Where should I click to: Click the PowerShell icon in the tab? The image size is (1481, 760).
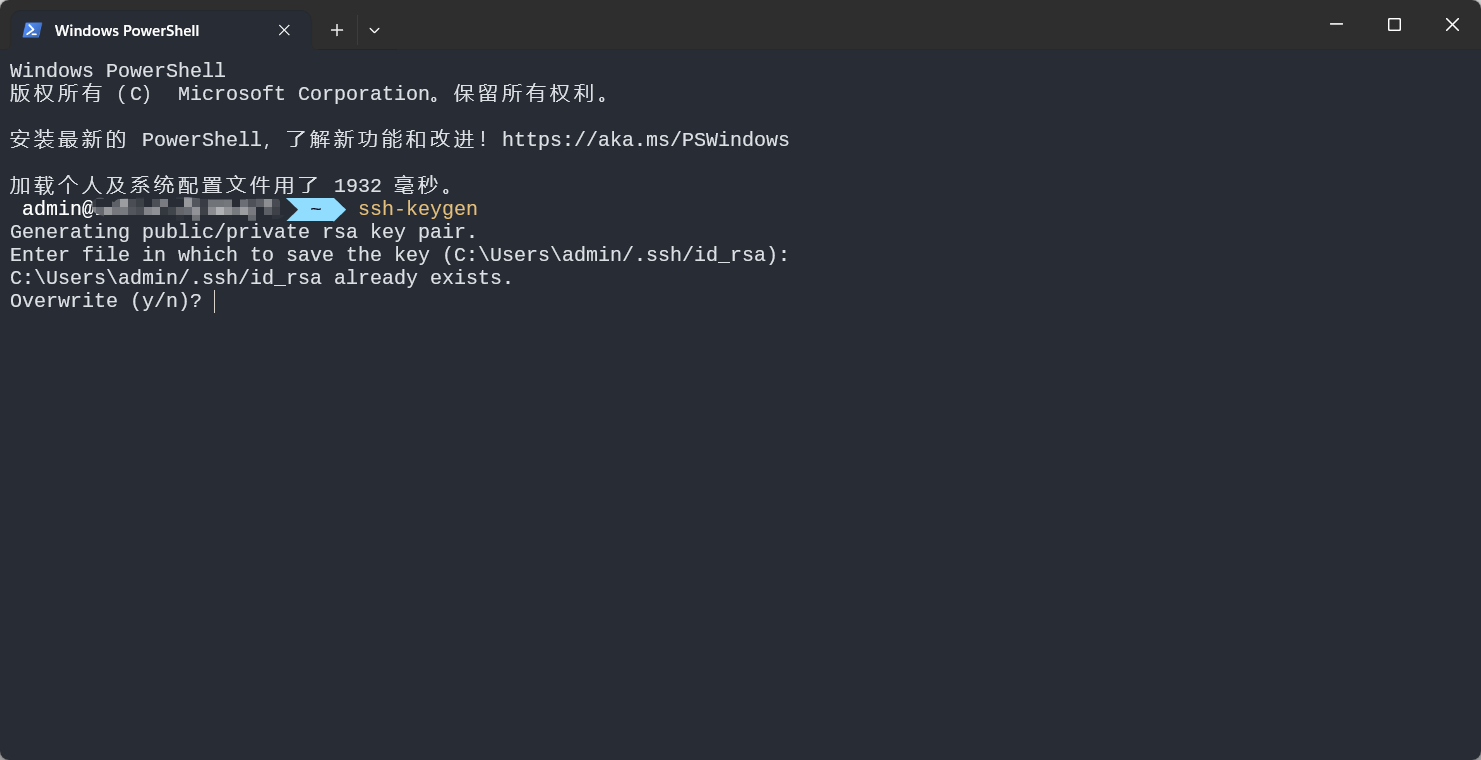[32, 30]
